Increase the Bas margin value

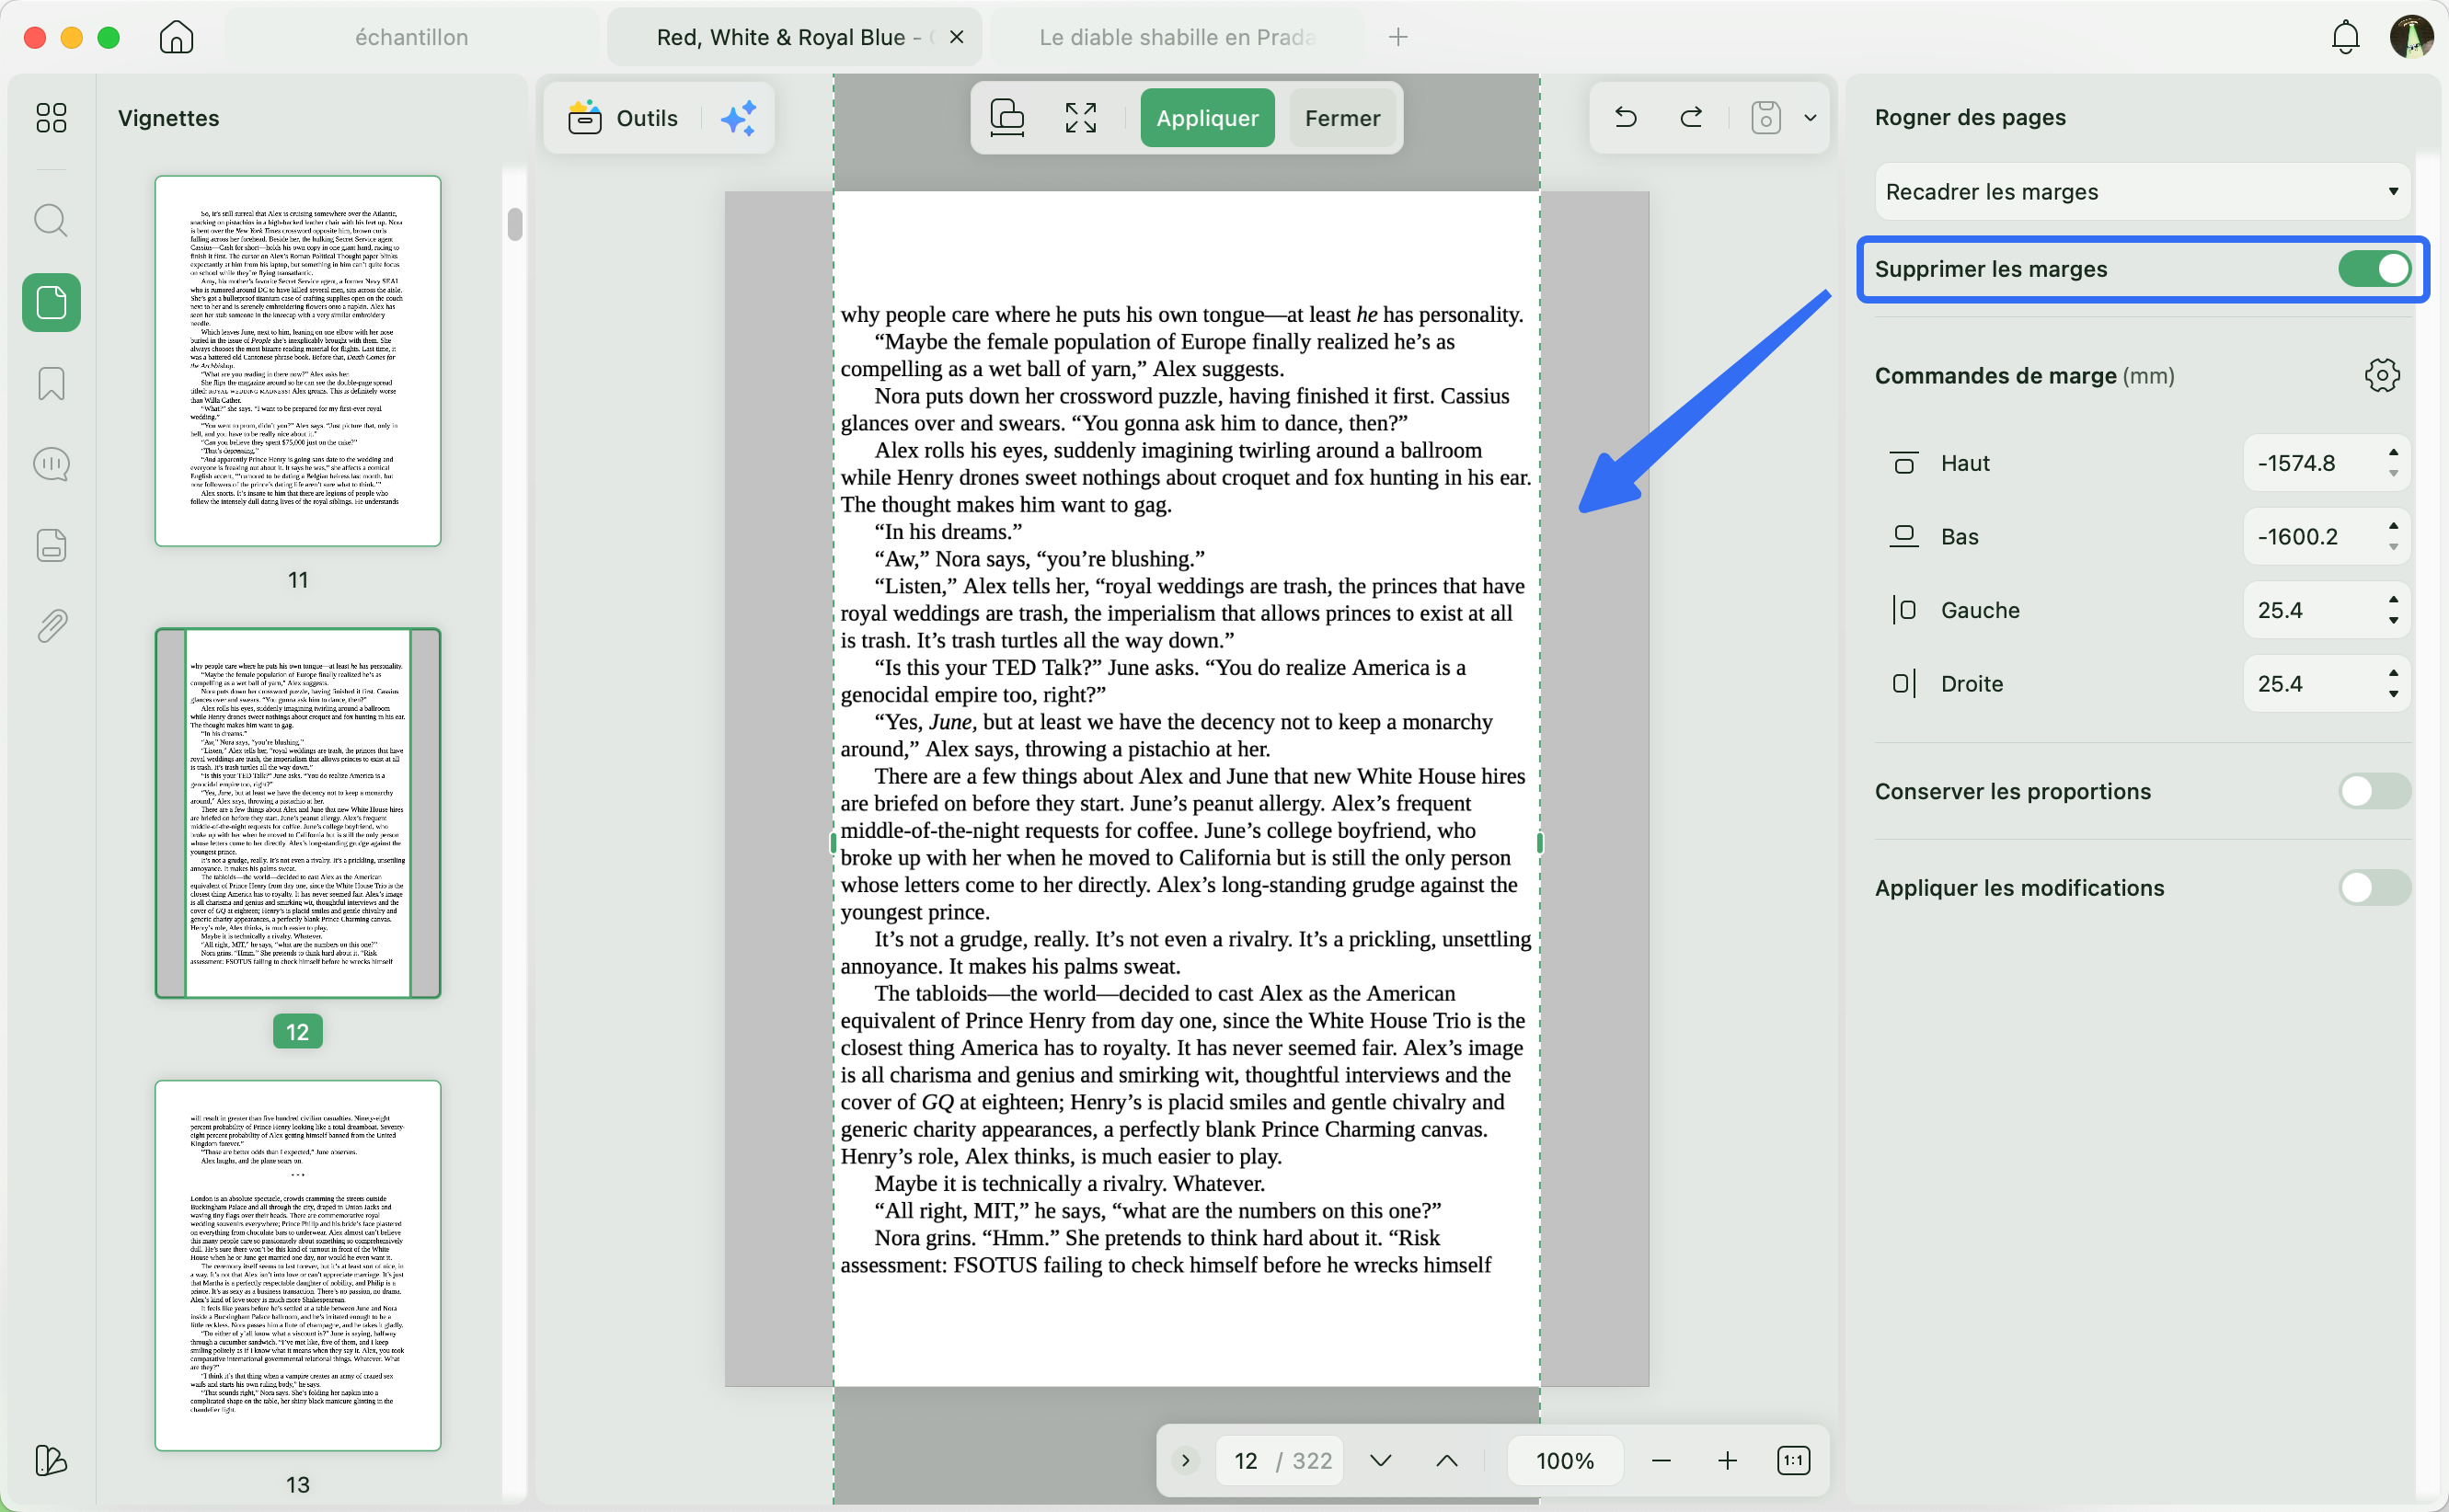[2393, 526]
